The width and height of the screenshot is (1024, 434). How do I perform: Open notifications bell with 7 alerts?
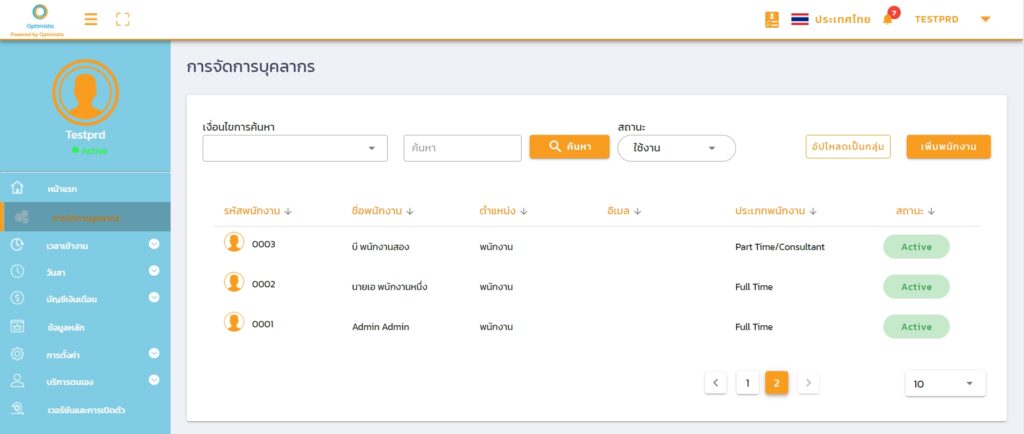(887, 19)
